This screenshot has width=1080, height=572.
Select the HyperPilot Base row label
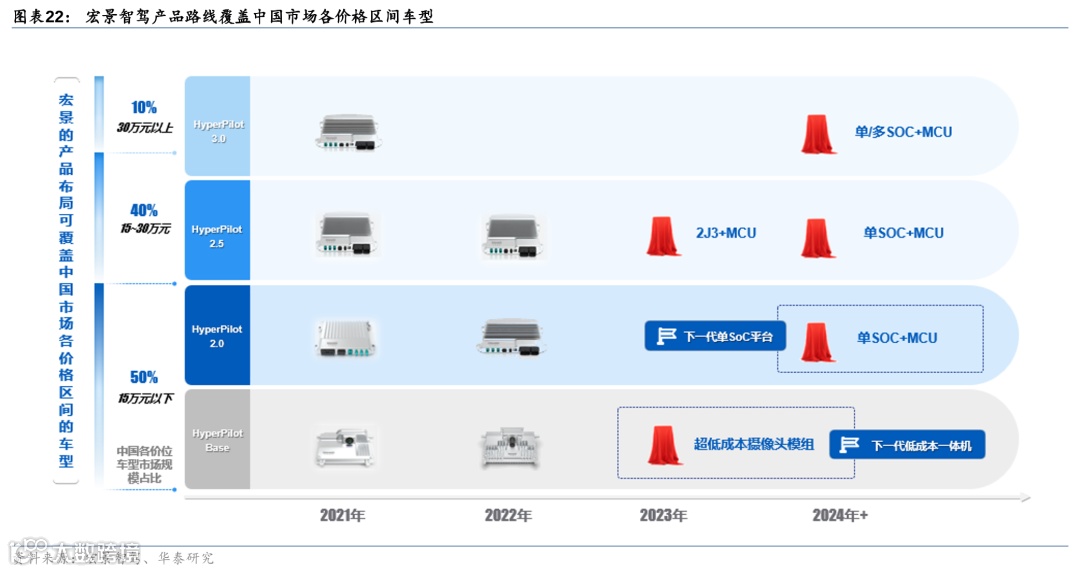point(217,440)
